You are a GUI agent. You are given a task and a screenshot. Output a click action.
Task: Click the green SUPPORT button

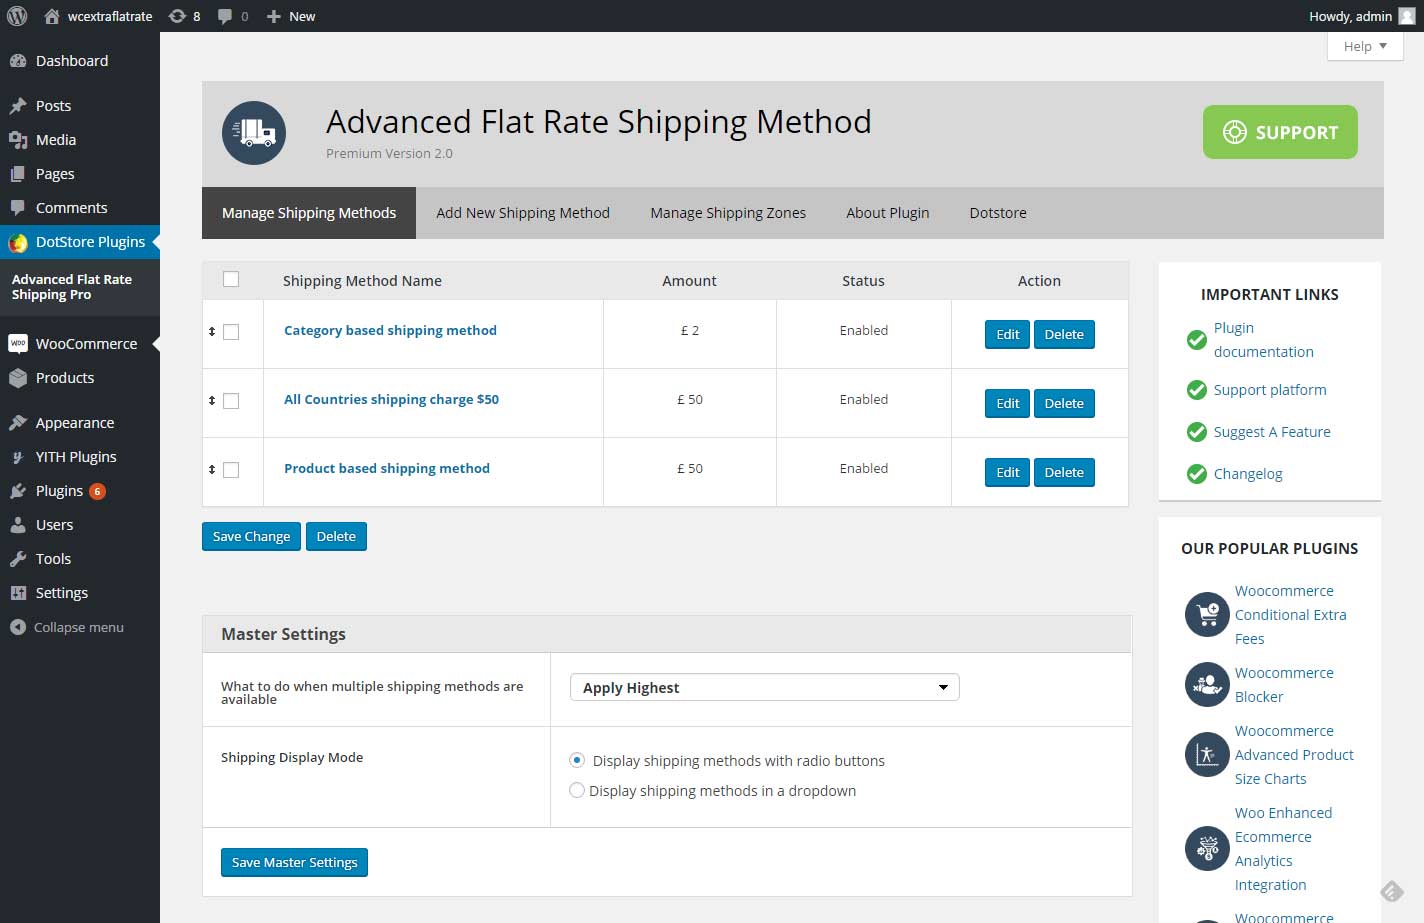1280,132
